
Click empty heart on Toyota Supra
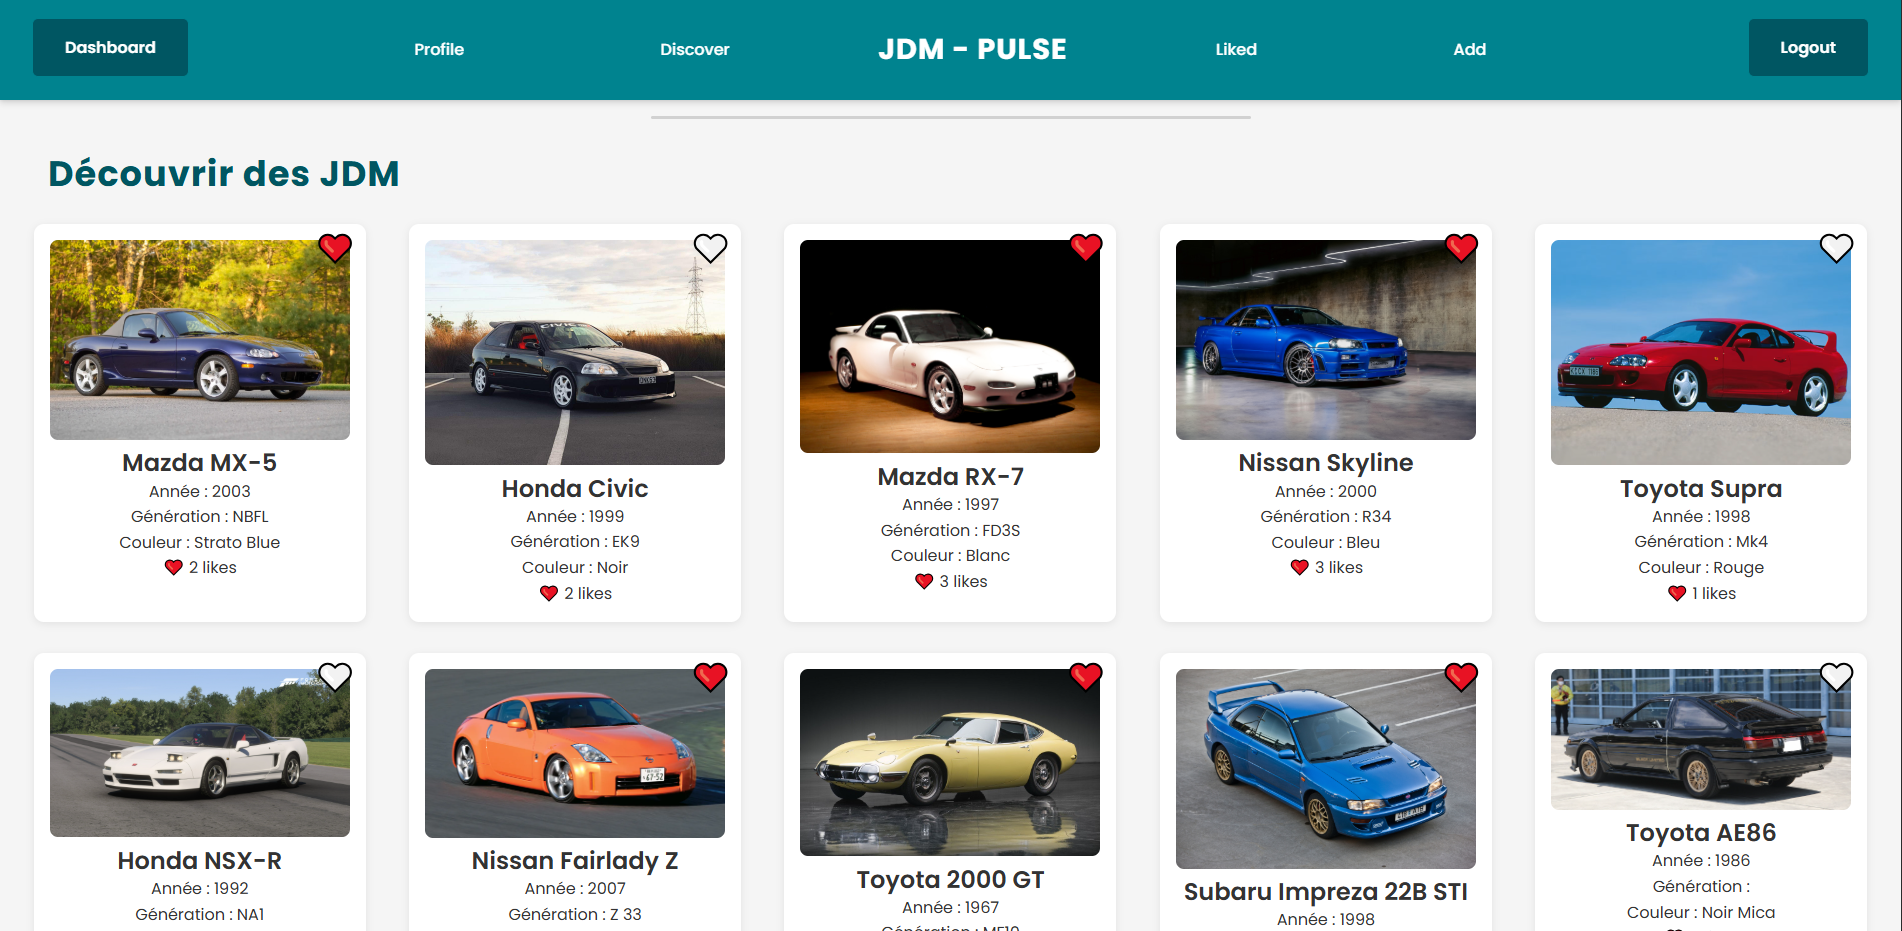[x=1836, y=247]
